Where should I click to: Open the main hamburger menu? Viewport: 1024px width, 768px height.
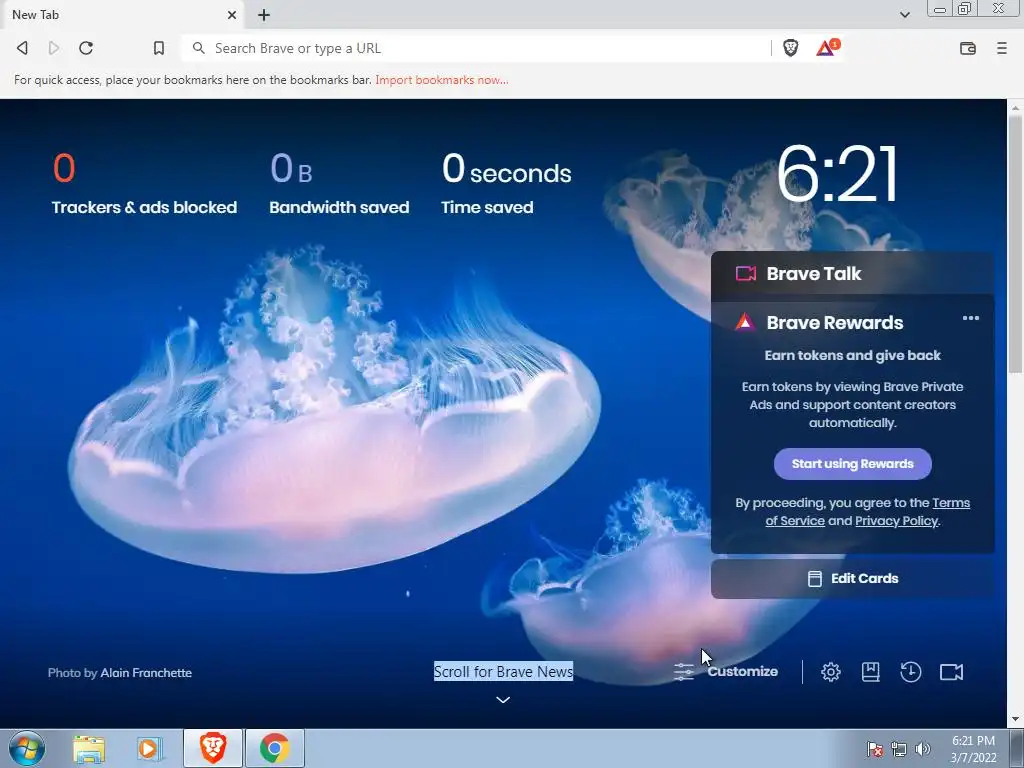click(1002, 48)
